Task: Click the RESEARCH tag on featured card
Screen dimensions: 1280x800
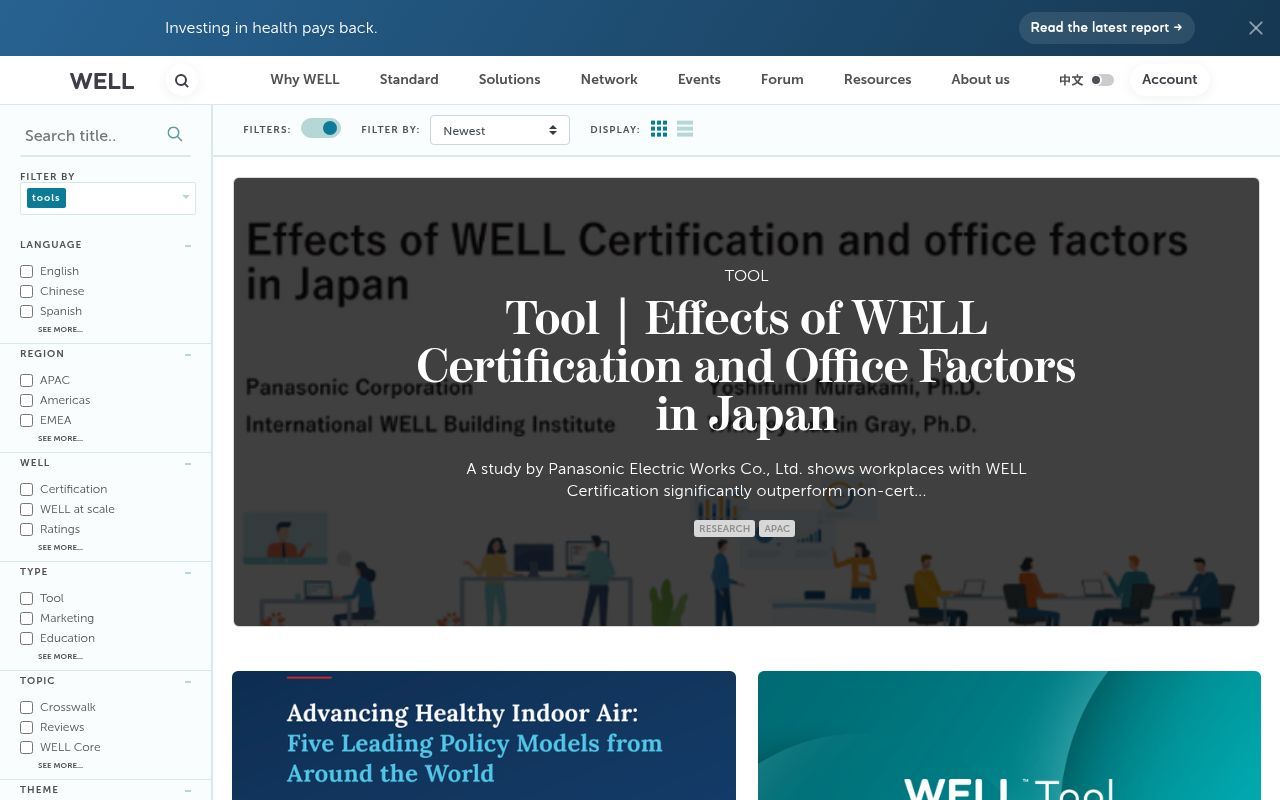Action: [724, 529]
